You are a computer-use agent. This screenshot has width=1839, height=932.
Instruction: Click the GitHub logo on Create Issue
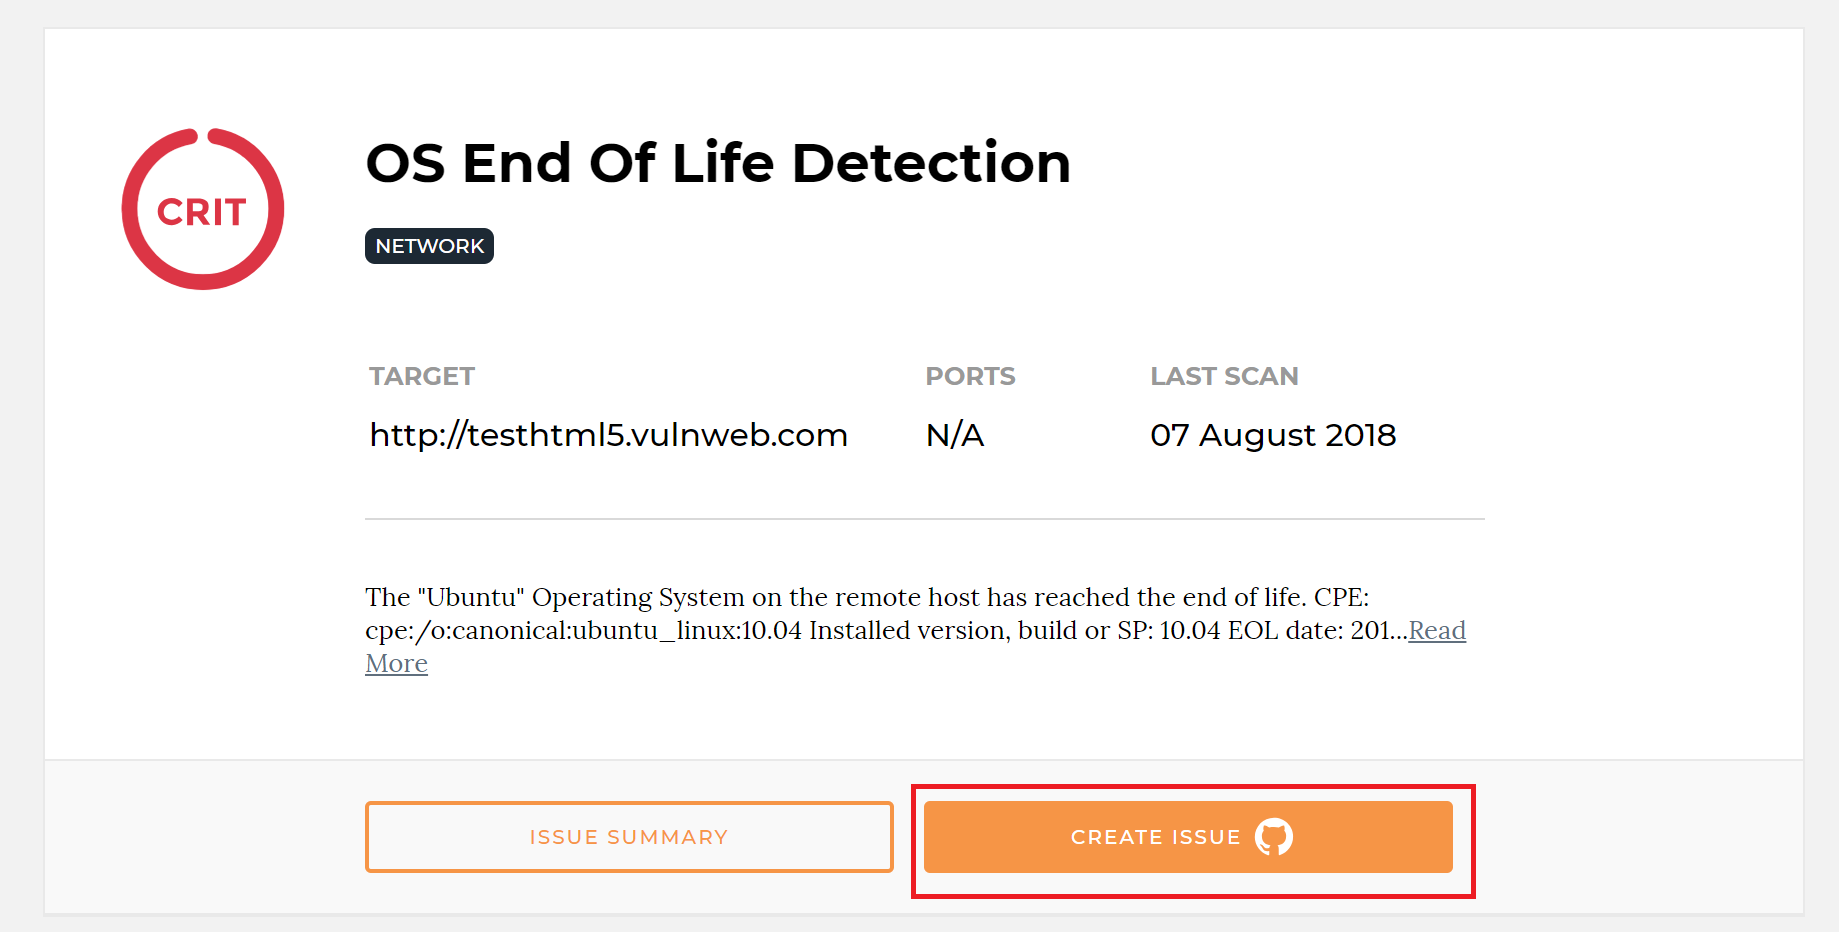pyautogui.click(x=1274, y=837)
